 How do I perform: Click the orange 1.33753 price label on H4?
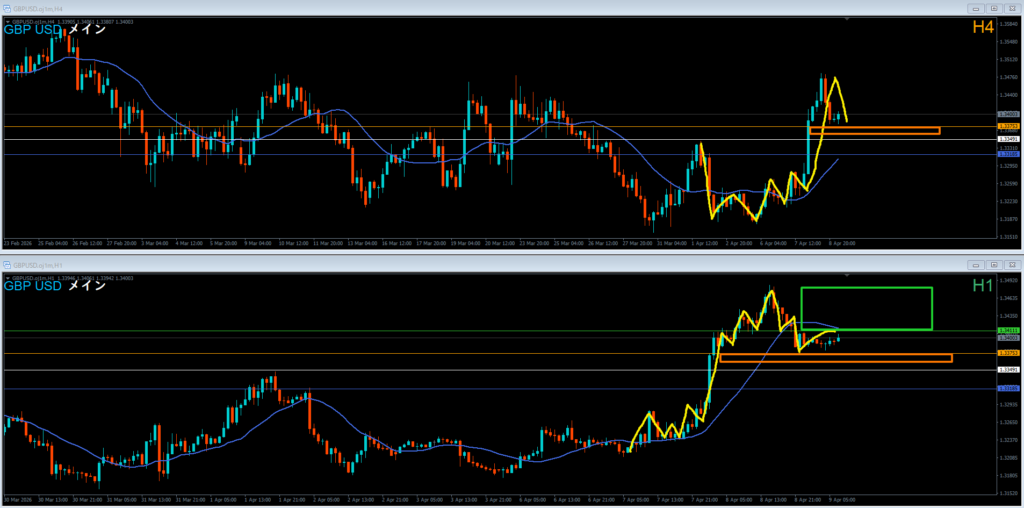pos(1008,127)
